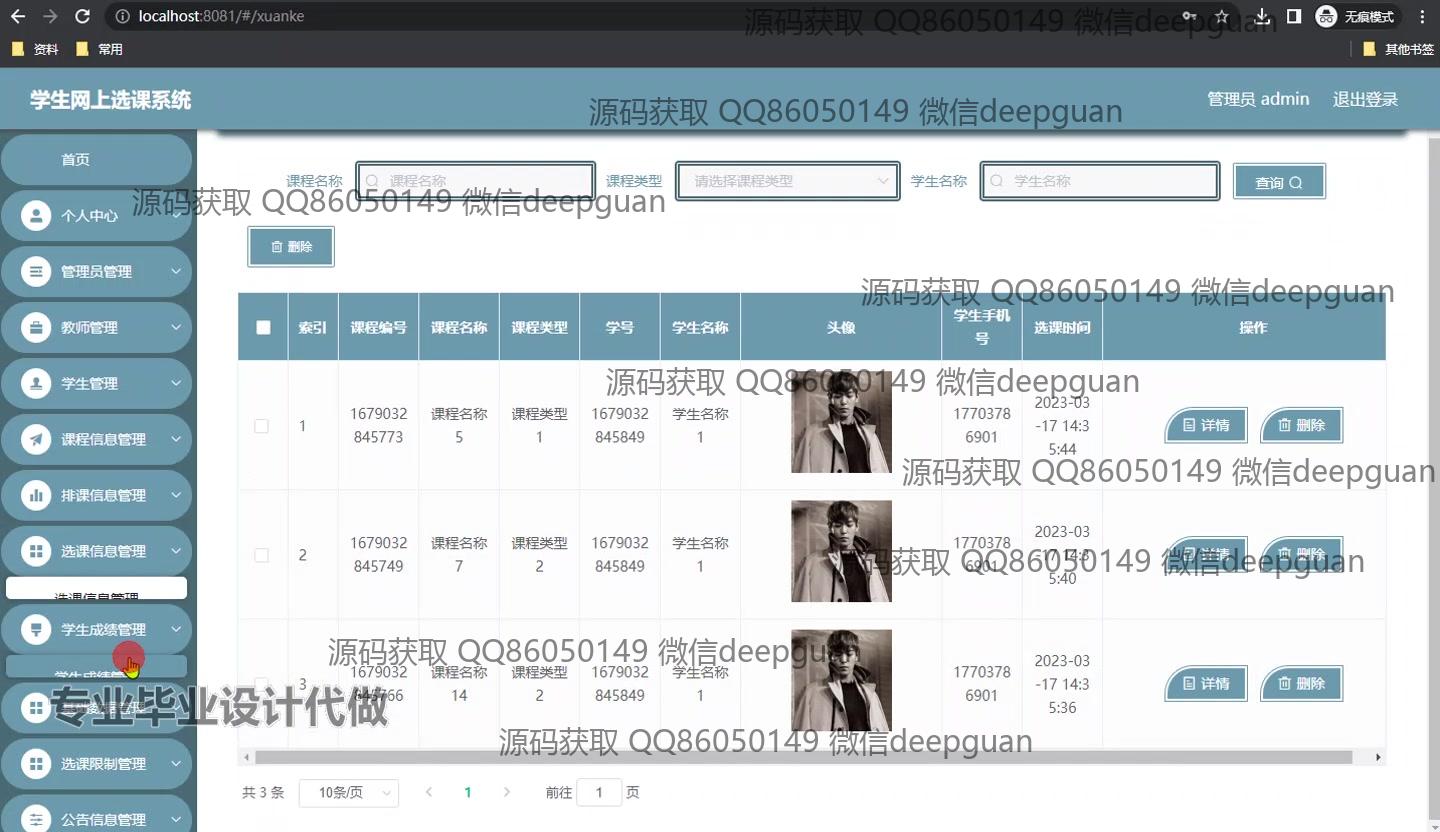Click the horizontal scrollbar right arrow
This screenshot has height=832, width=1440.
coord(1379,757)
